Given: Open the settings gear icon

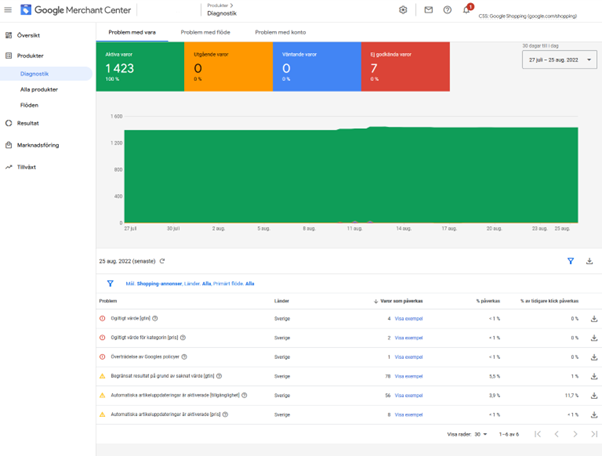Looking at the screenshot, I should [403, 10].
